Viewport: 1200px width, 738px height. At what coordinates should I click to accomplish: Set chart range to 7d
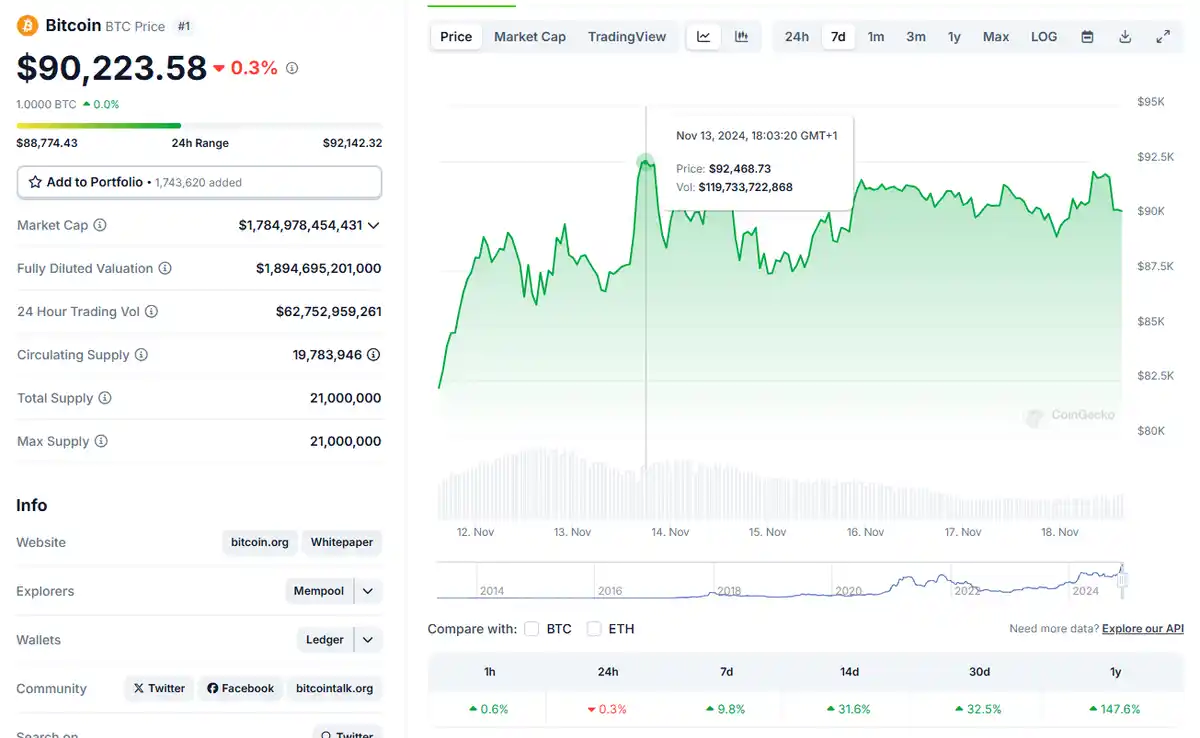(838, 37)
